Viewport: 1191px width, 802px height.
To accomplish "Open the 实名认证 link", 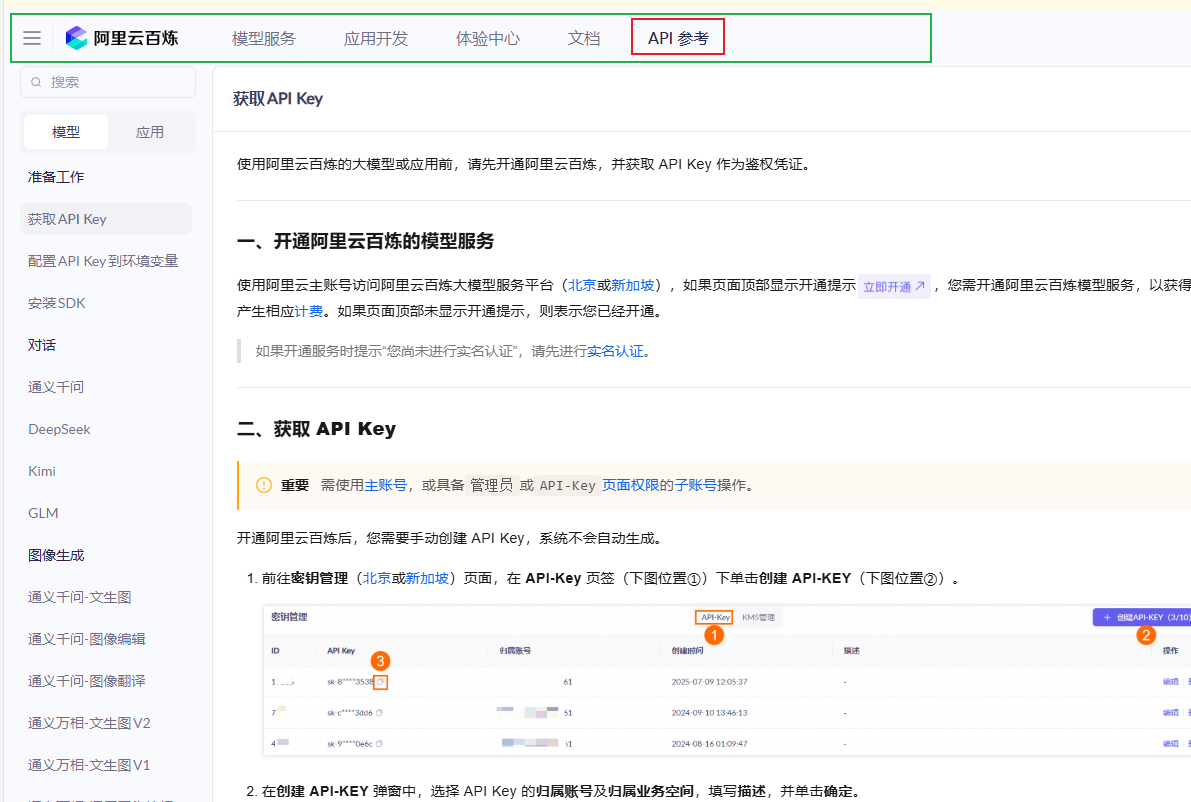I will coord(616,351).
